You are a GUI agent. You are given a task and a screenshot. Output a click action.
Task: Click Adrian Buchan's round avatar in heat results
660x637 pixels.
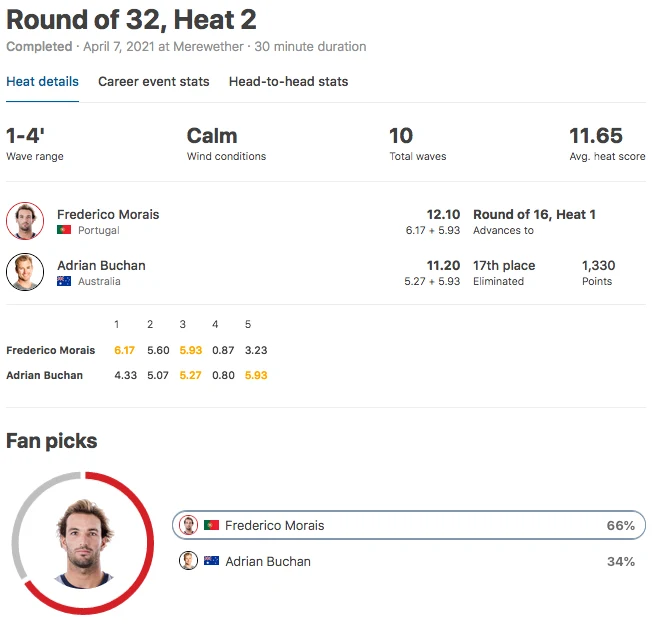point(25,272)
